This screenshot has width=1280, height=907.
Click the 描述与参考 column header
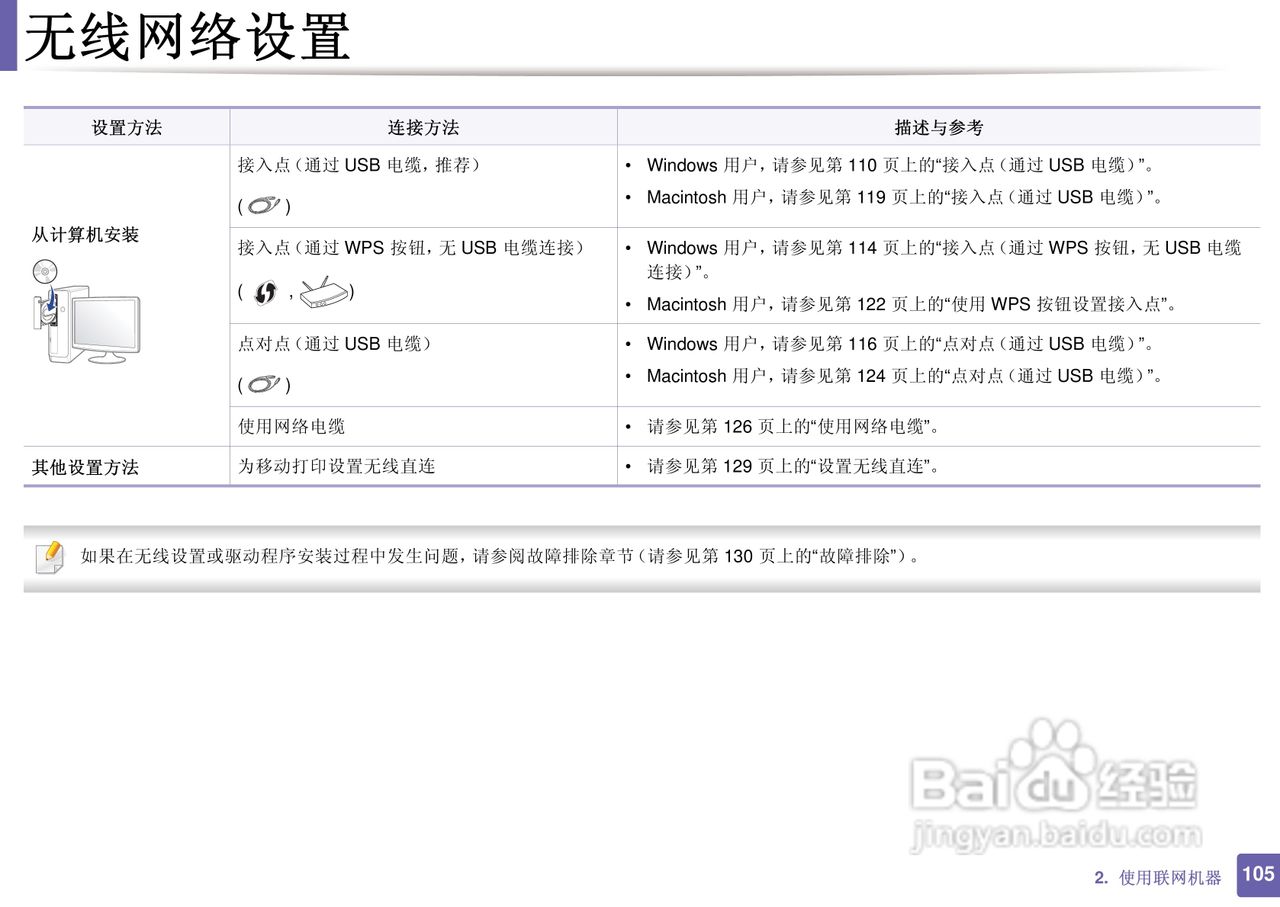(939, 127)
